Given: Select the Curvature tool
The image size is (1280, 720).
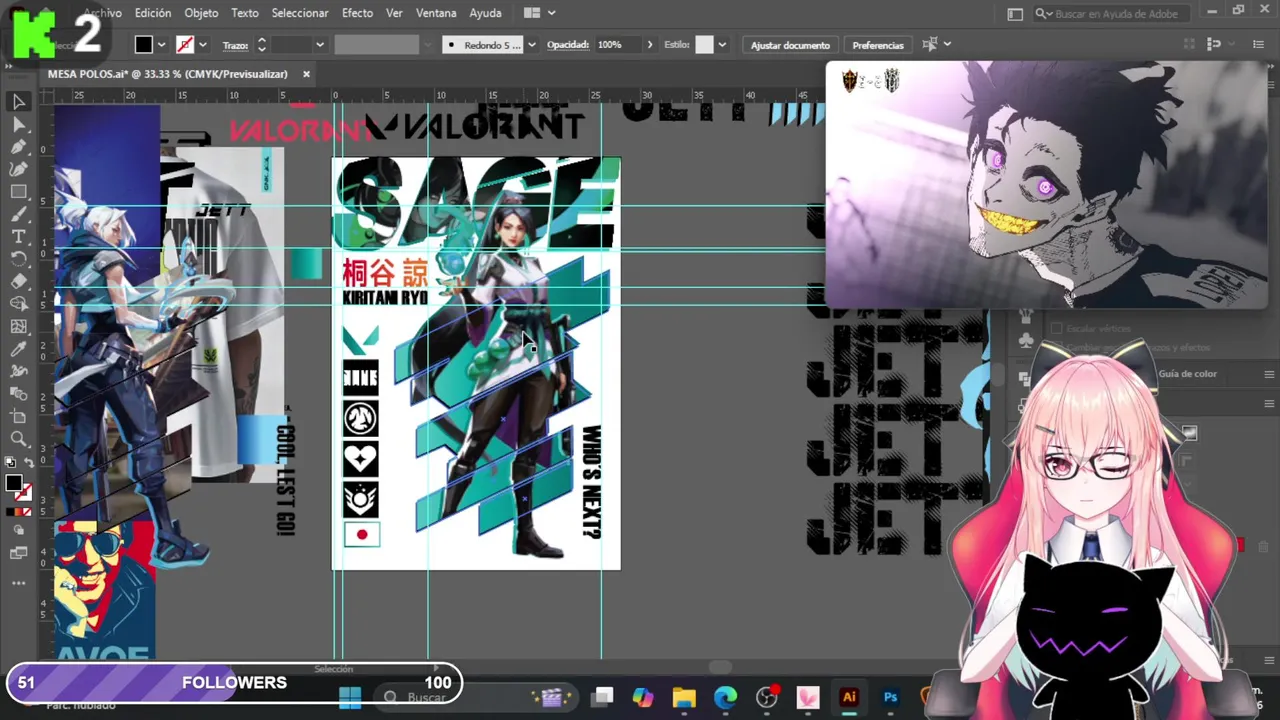Looking at the screenshot, I should [x=18, y=169].
